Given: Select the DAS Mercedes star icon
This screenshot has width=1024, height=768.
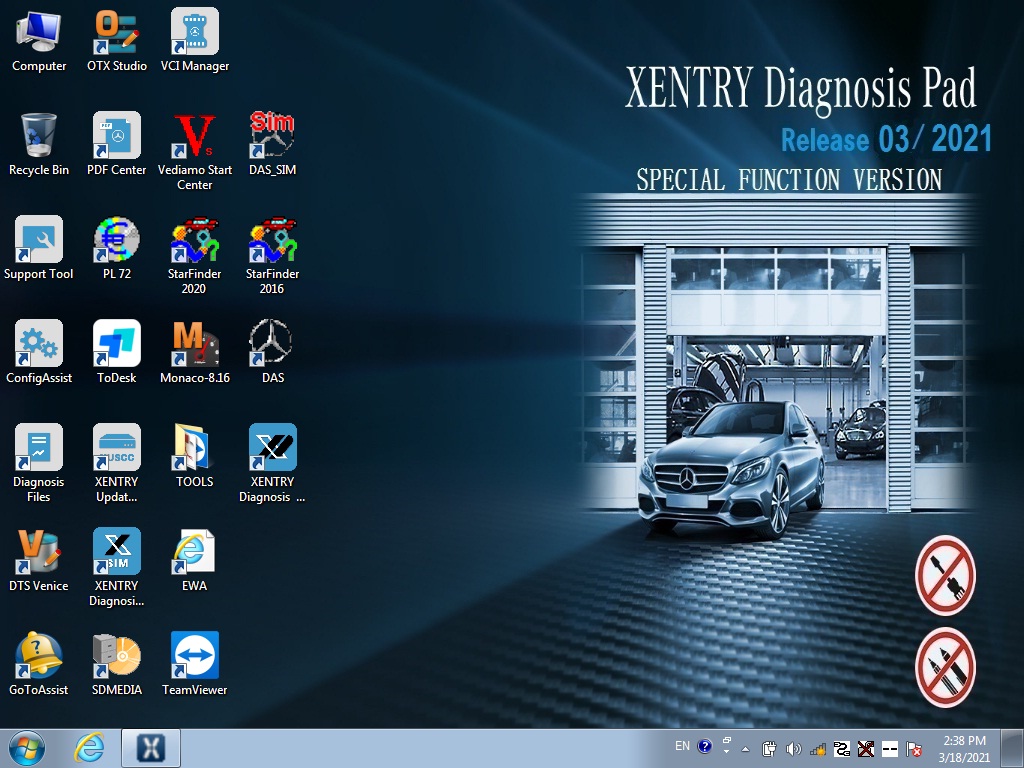Looking at the screenshot, I should [272, 352].
